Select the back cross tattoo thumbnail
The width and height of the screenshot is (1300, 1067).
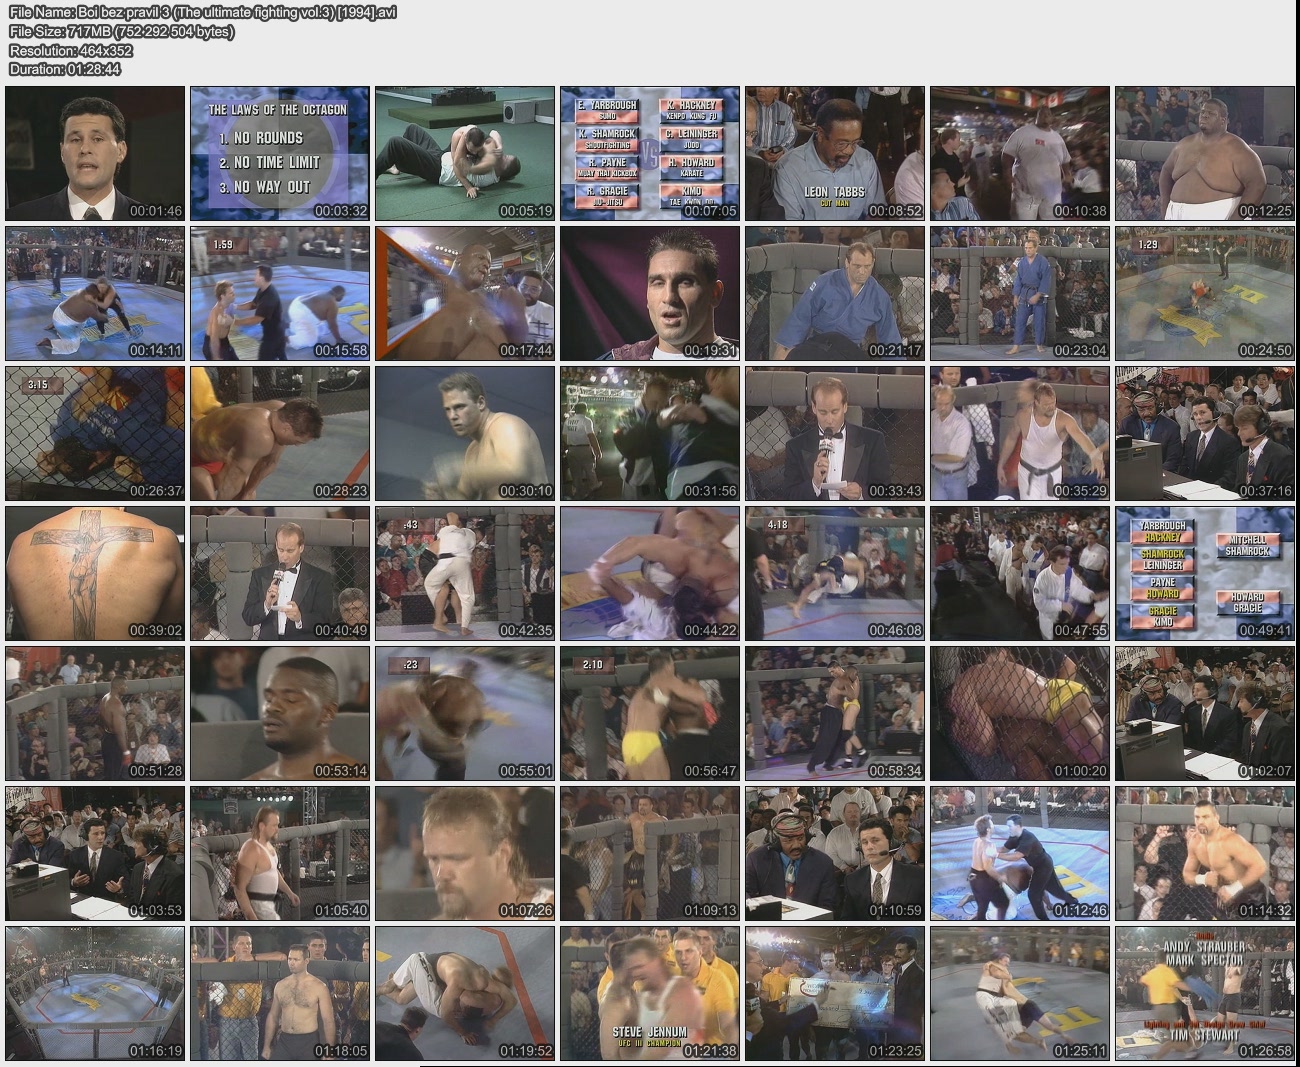95,573
